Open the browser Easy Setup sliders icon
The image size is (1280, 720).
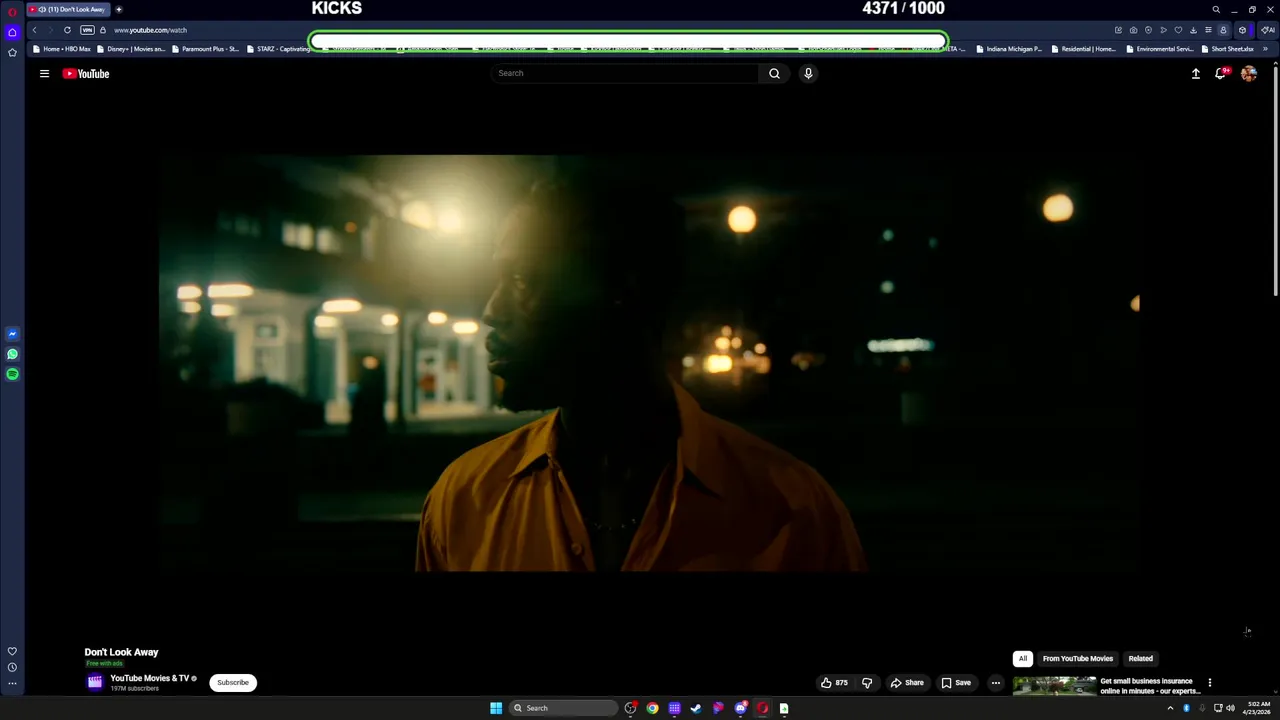point(1208,30)
